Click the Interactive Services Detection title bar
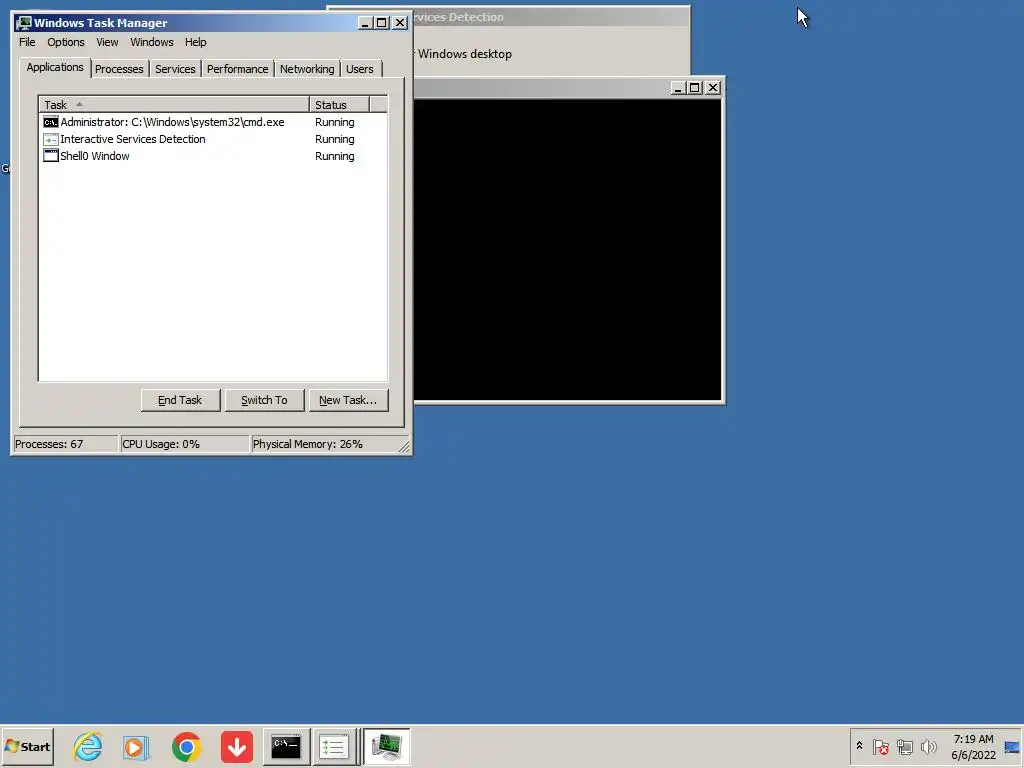The image size is (1024, 768). coord(549,17)
